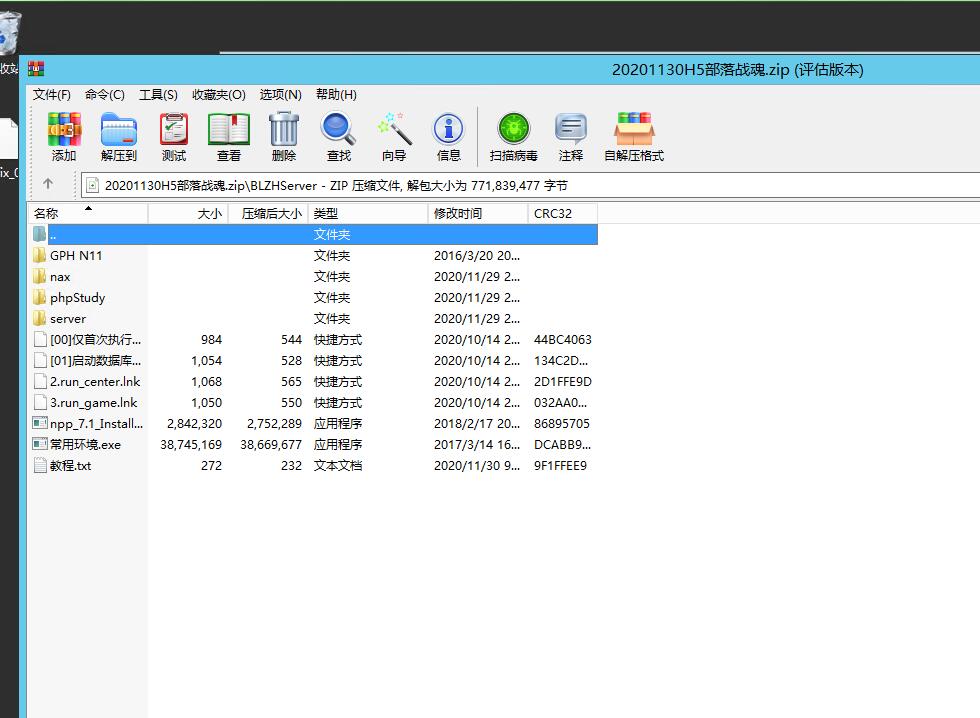Click the Add (添加) archive toolbar icon
This screenshot has height=718, width=980.
click(64, 137)
